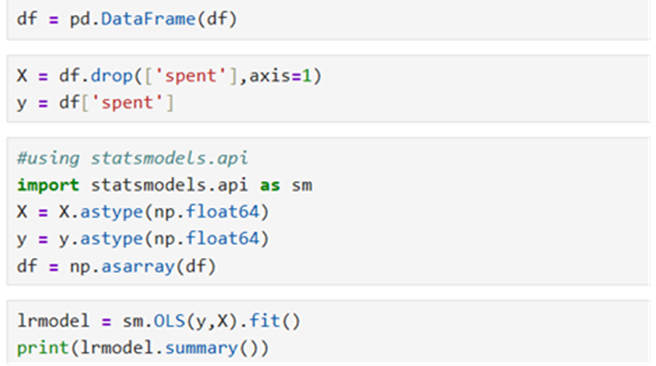Click float64 in the y.astype line
Screen dimensions: 656x366
click(223, 239)
